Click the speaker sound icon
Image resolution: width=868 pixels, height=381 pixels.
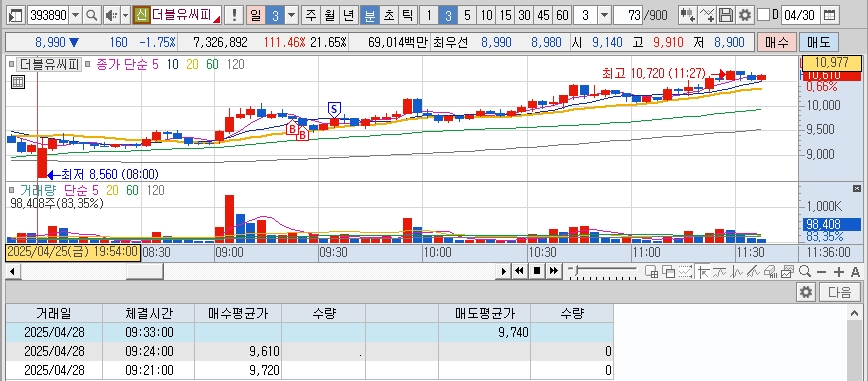click(x=111, y=15)
